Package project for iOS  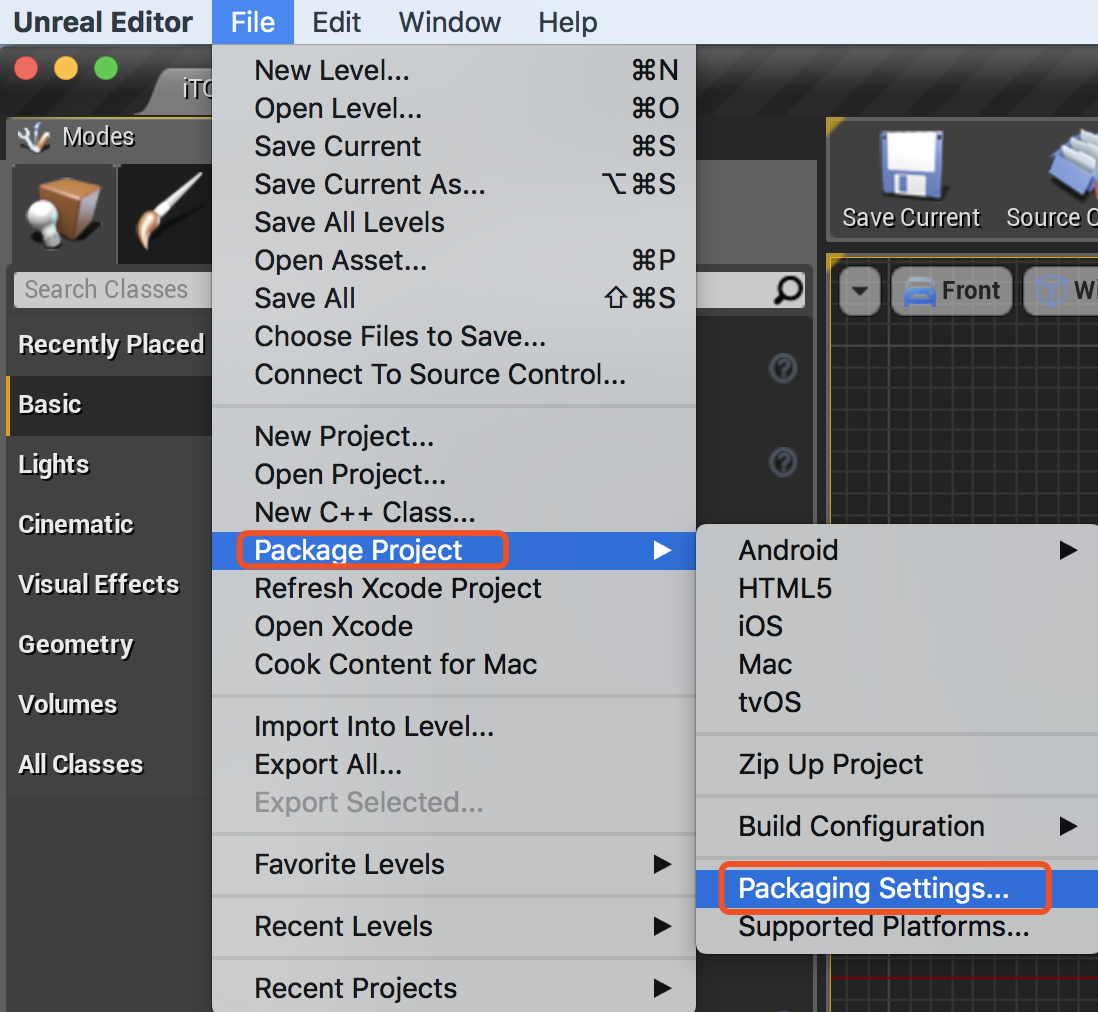(x=897, y=626)
